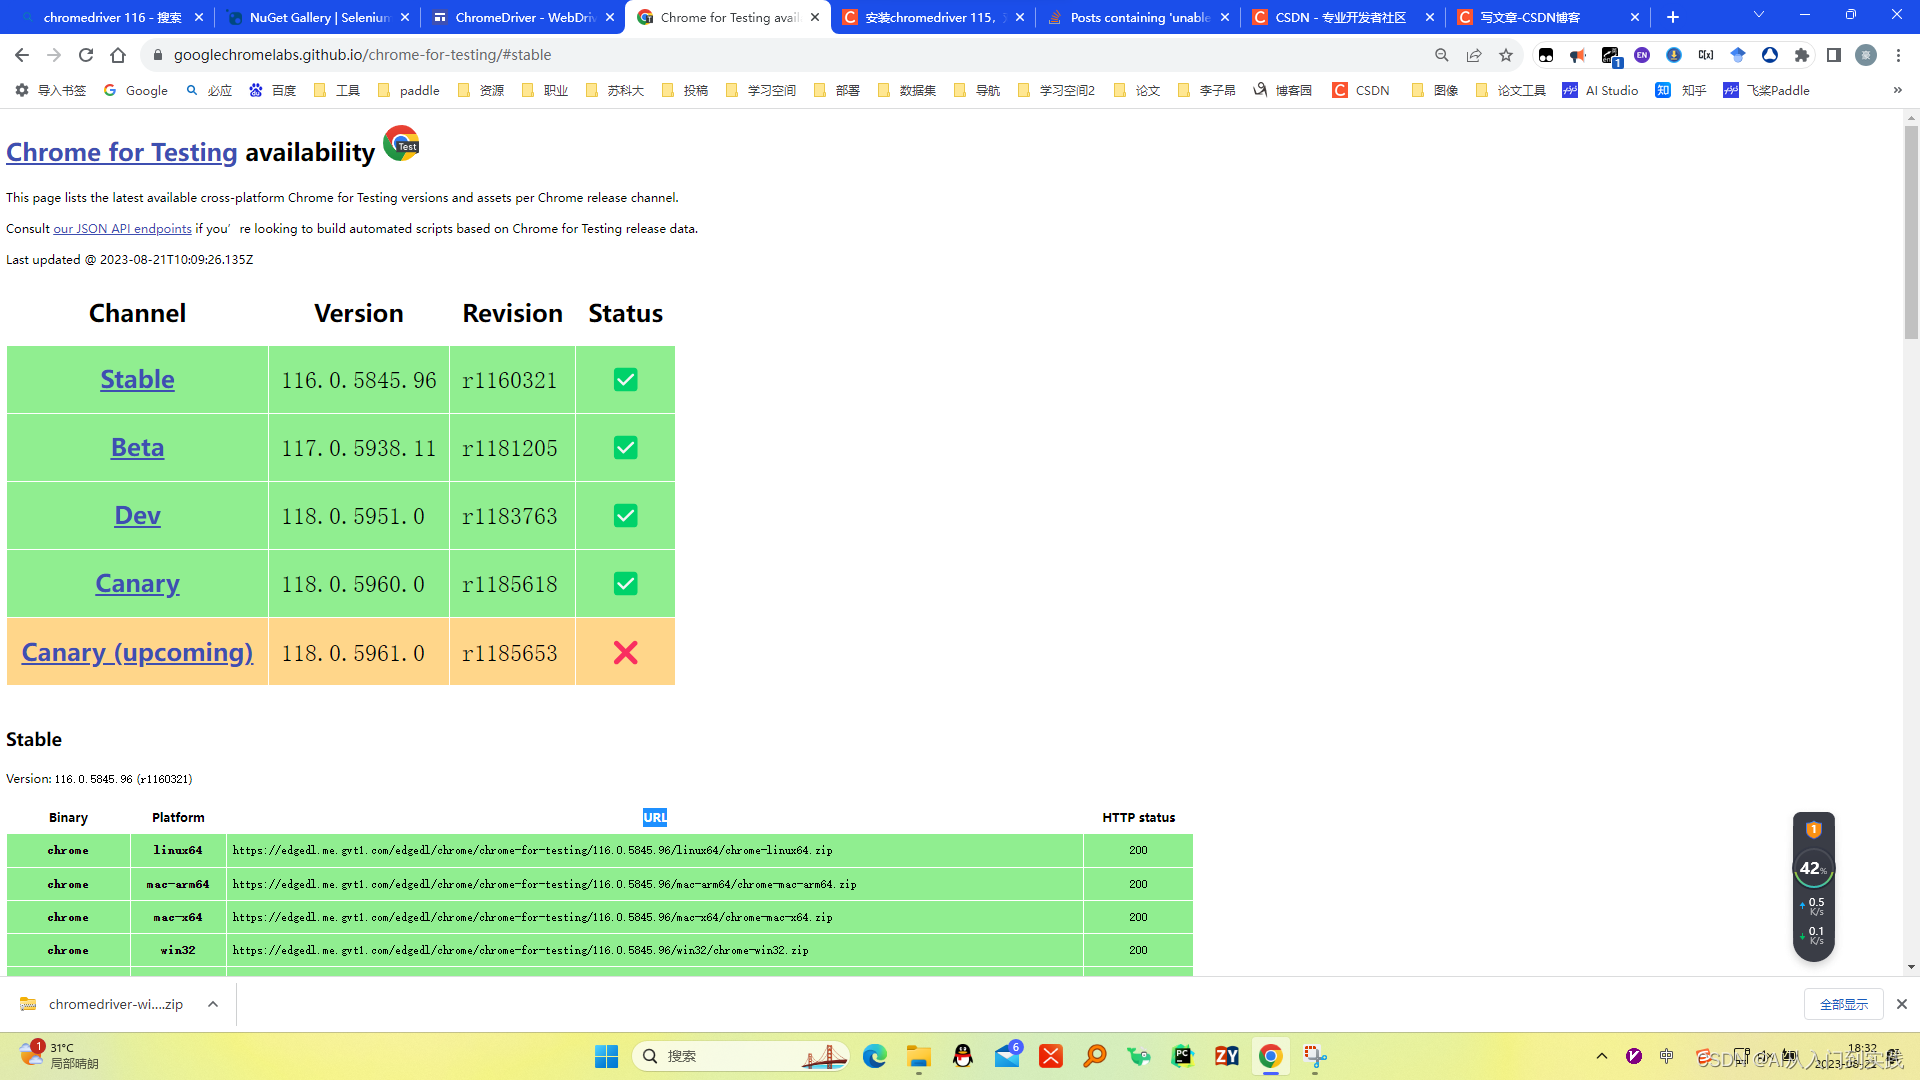Image resolution: width=1920 pixels, height=1080 pixels.
Task: Click the 全部显示 show all downloads button
Action: click(x=1843, y=1004)
